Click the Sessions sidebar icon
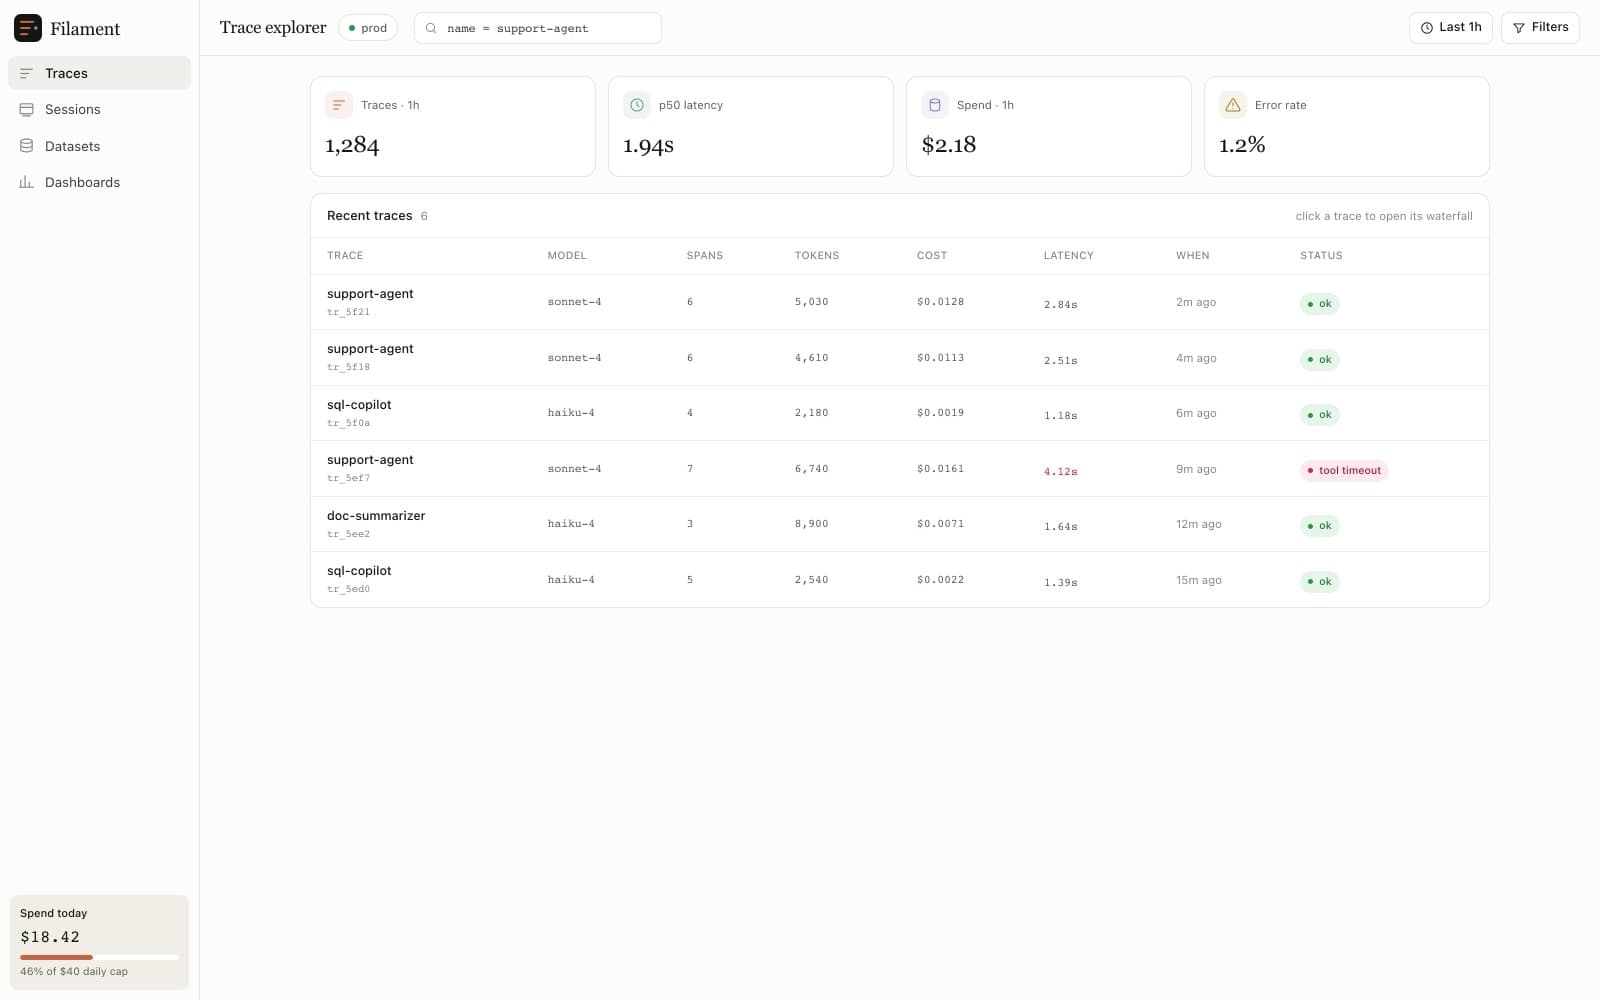 (x=26, y=109)
